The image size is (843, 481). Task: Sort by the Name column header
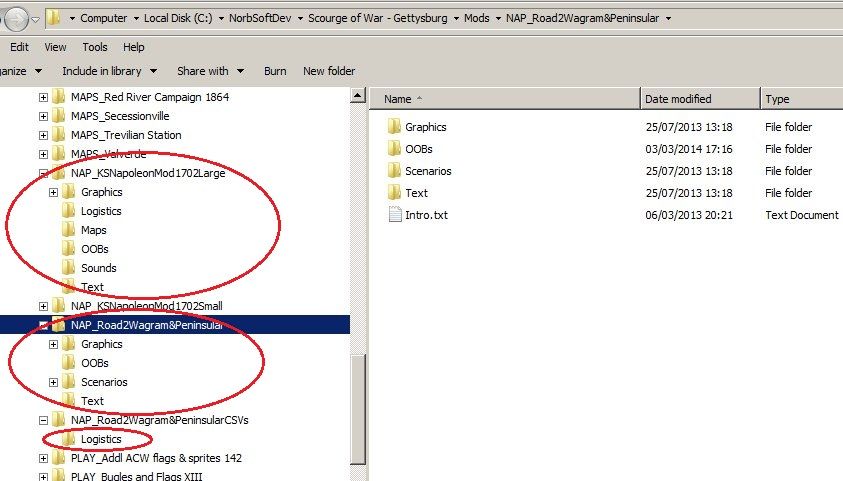pos(505,99)
